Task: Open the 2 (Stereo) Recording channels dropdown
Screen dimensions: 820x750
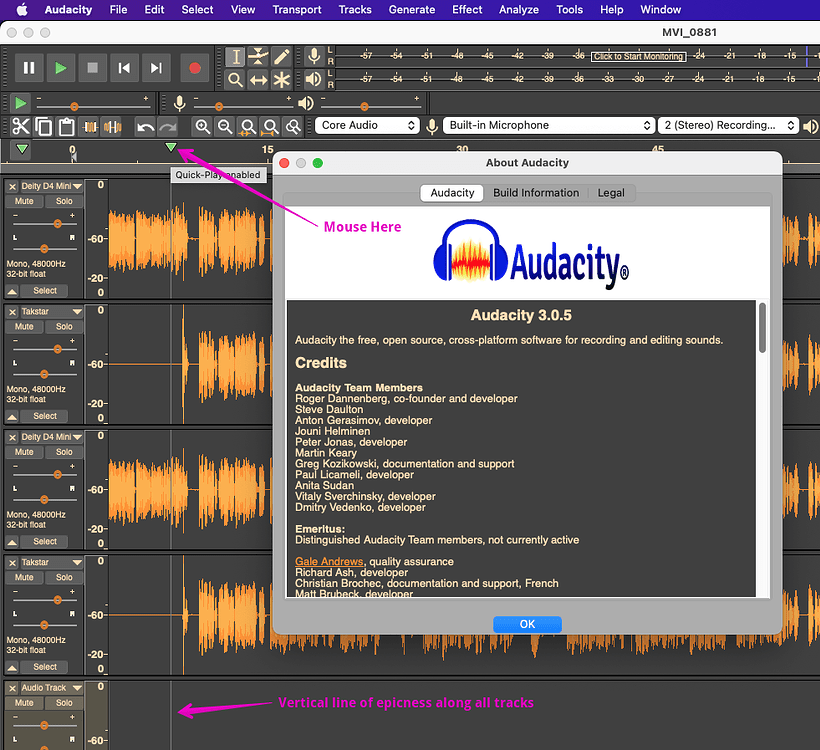Action: coord(728,126)
